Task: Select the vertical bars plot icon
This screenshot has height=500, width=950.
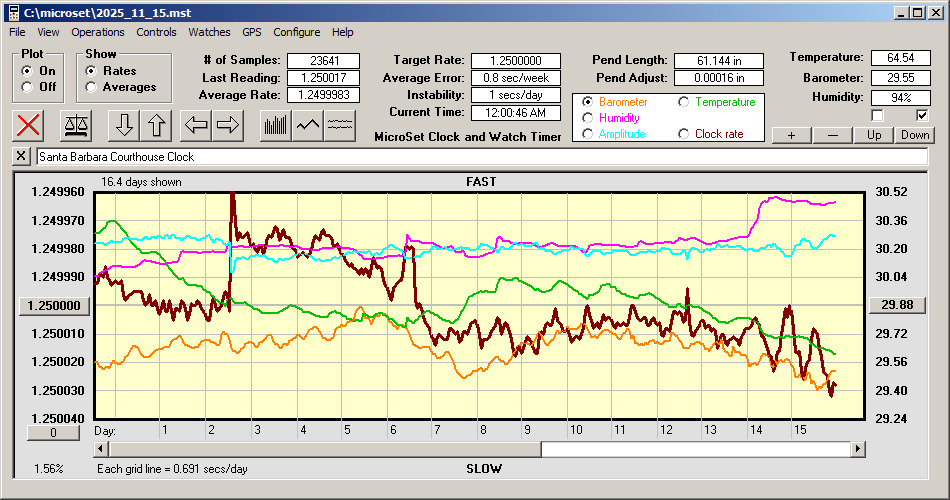Action: click(x=275, y=126)
